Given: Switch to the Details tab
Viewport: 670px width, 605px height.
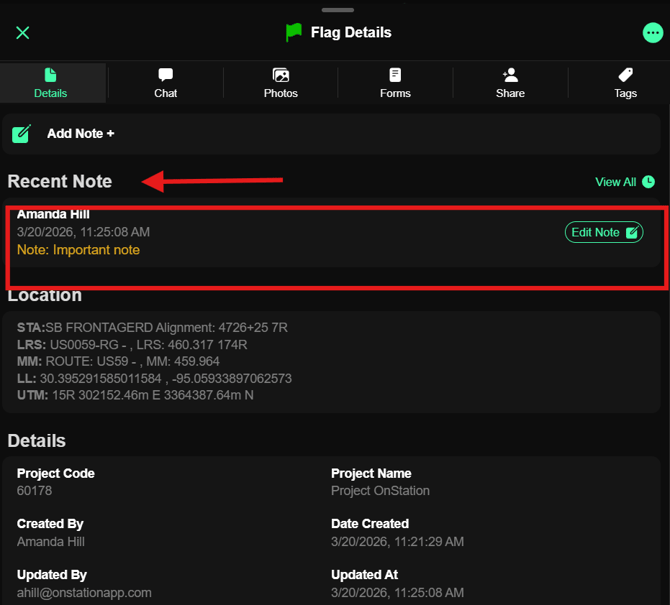Looking at the screenshot, I should tap(51, 83).
